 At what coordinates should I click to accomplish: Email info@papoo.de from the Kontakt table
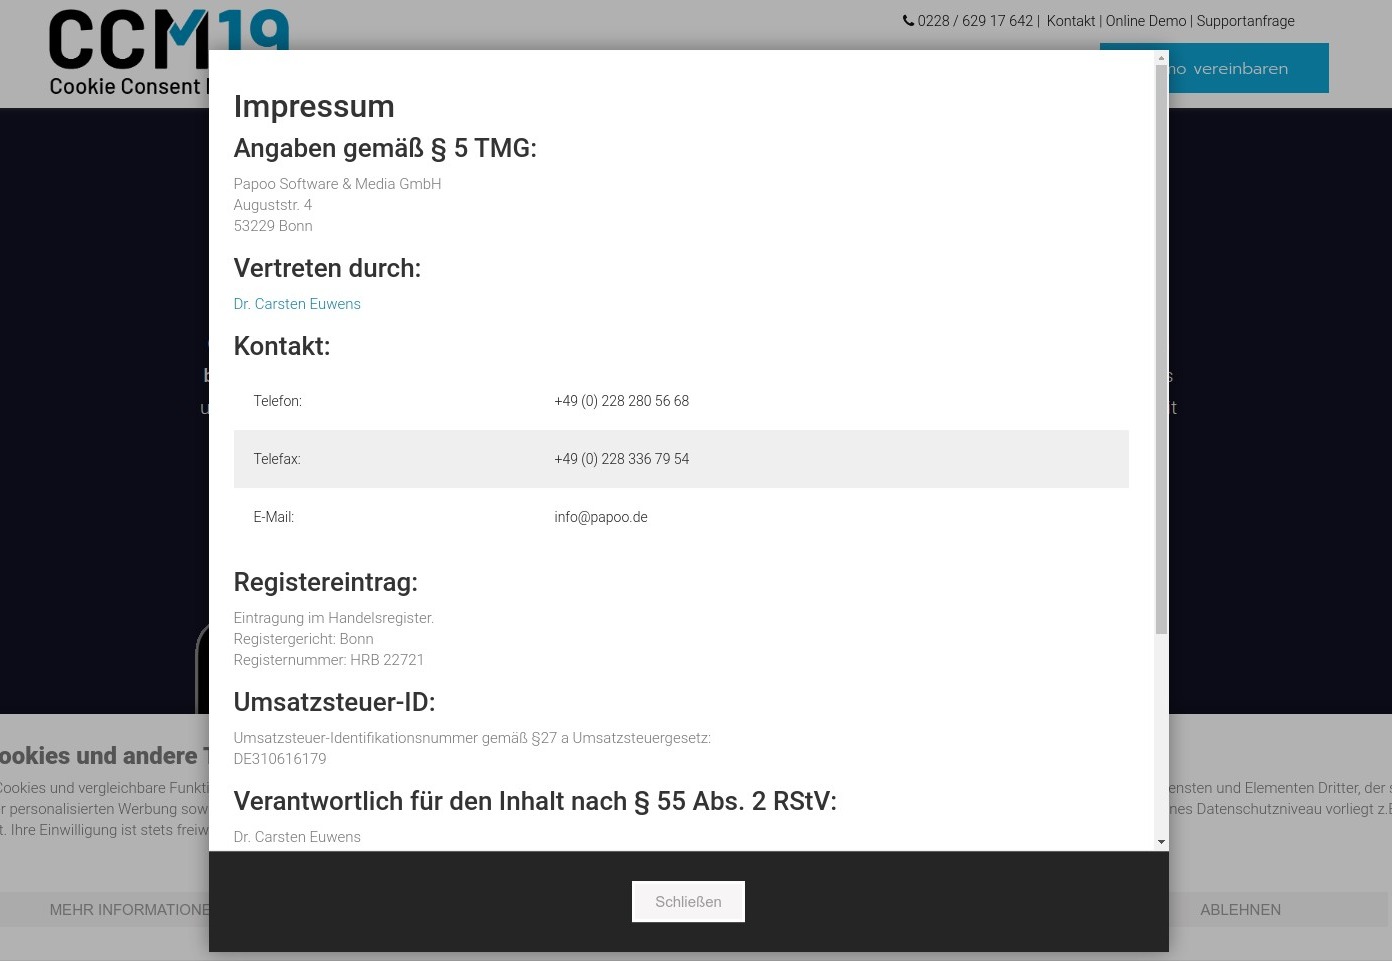click(x=601, y=517)
